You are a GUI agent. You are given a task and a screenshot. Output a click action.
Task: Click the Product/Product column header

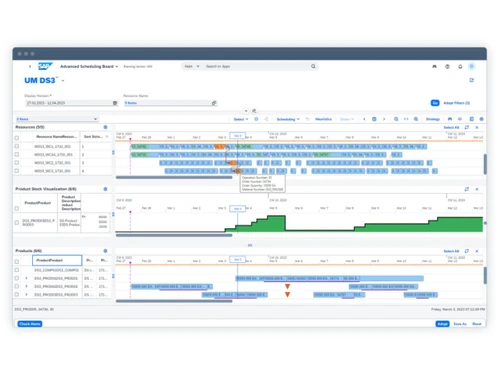tap(57, 260)
